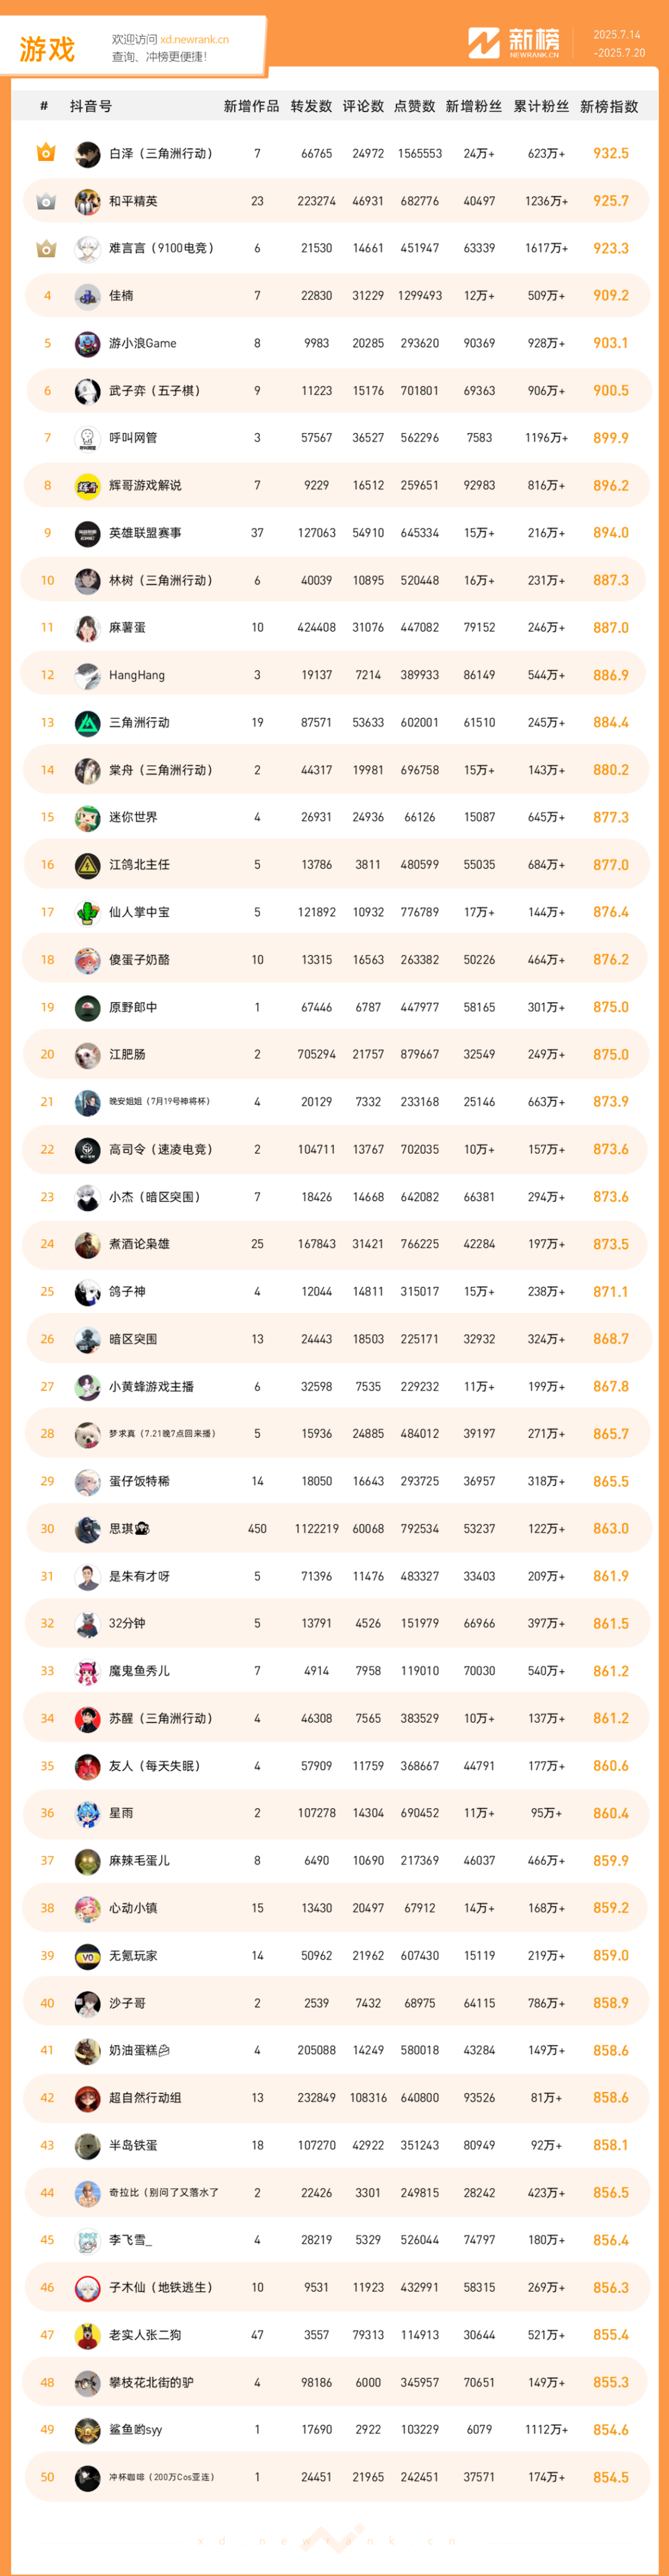Viewport: 669px width, 2576px height.
Task: Select the 抖音号 column header
Action: click(x=91, y=106)
